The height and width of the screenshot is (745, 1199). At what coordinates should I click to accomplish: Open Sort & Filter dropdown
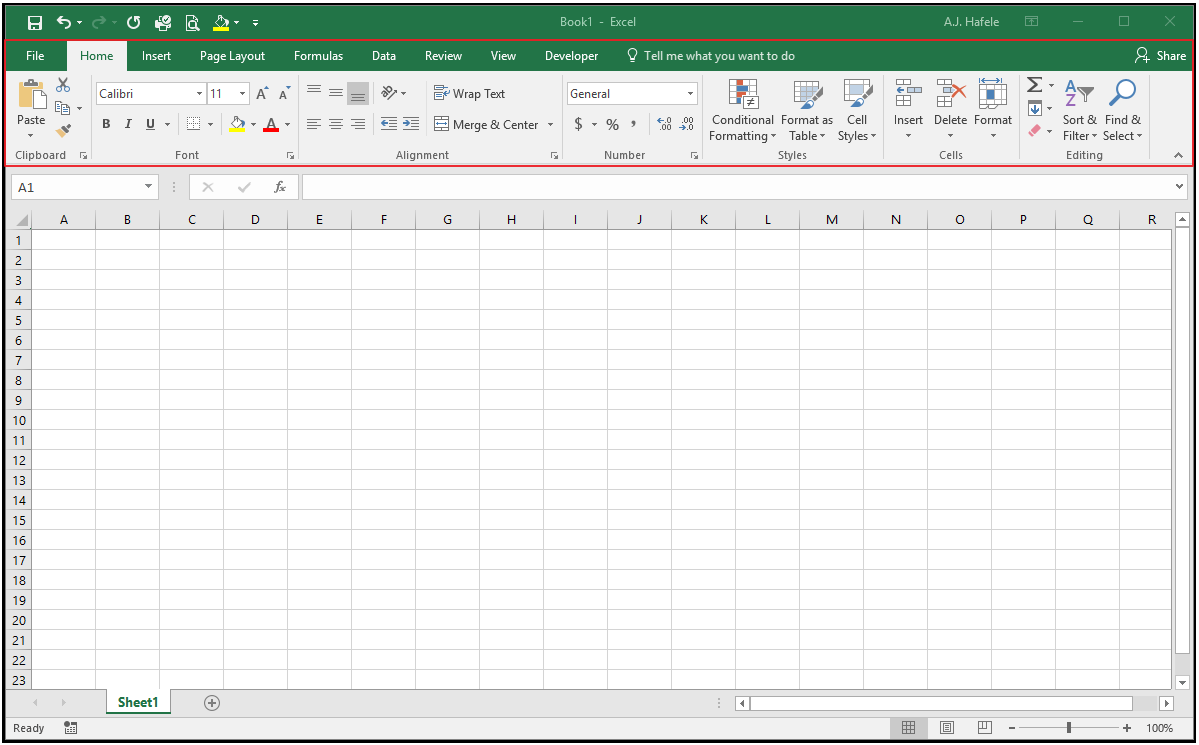click(1080, 111)
